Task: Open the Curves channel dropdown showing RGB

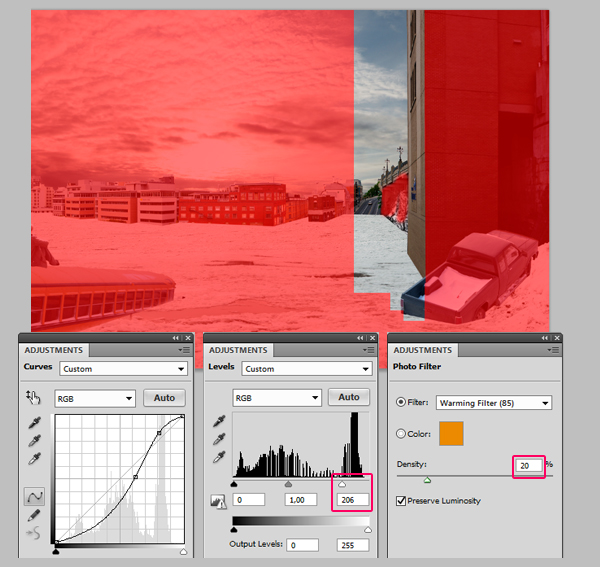Action: point(95,399)
